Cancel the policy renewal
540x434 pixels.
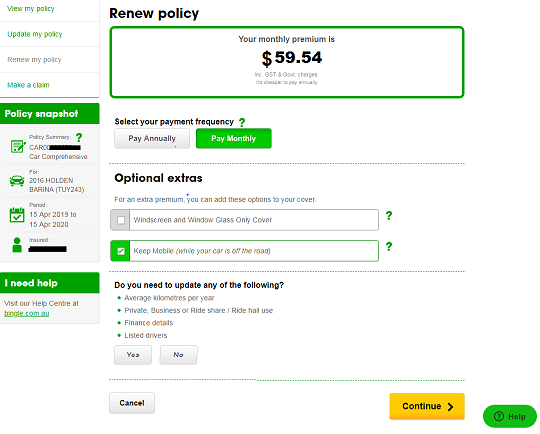point(132,403)
